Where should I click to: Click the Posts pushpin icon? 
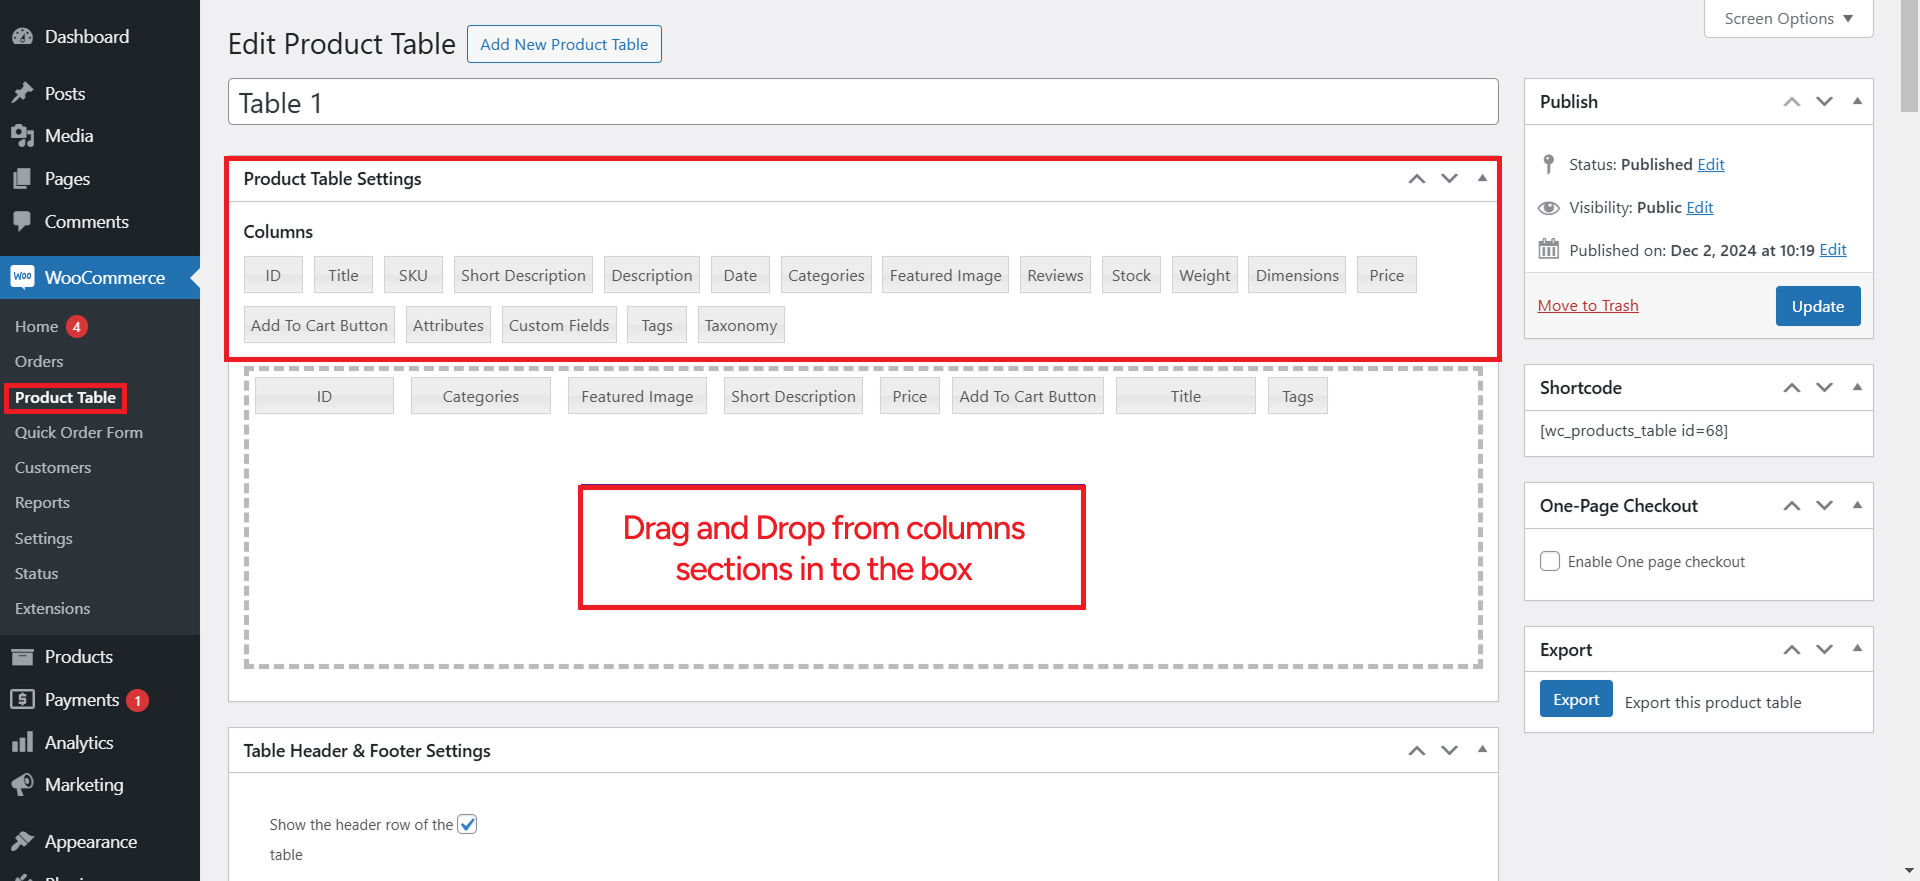coord(22,93)
